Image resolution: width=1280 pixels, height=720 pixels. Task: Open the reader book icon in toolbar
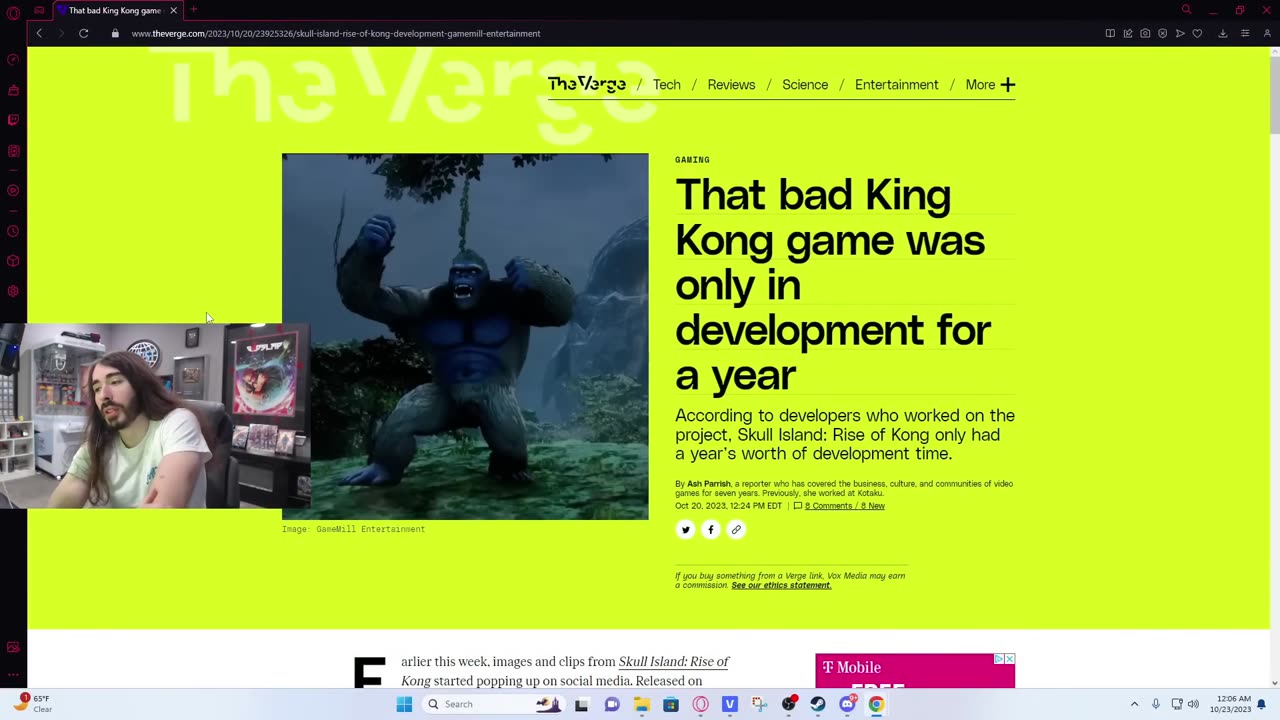(1110, 33)
